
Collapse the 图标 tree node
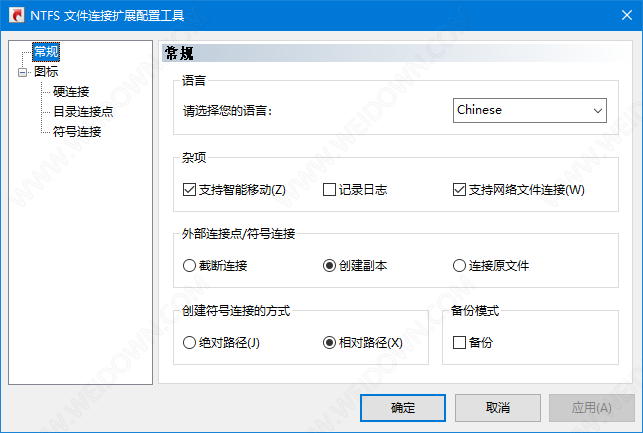coord(23,73)
